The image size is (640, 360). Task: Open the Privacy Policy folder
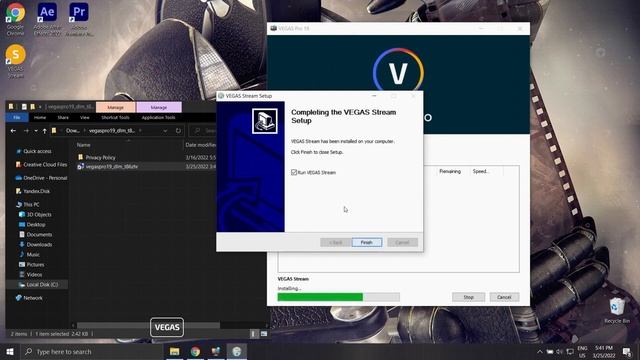tap(100, 157)
